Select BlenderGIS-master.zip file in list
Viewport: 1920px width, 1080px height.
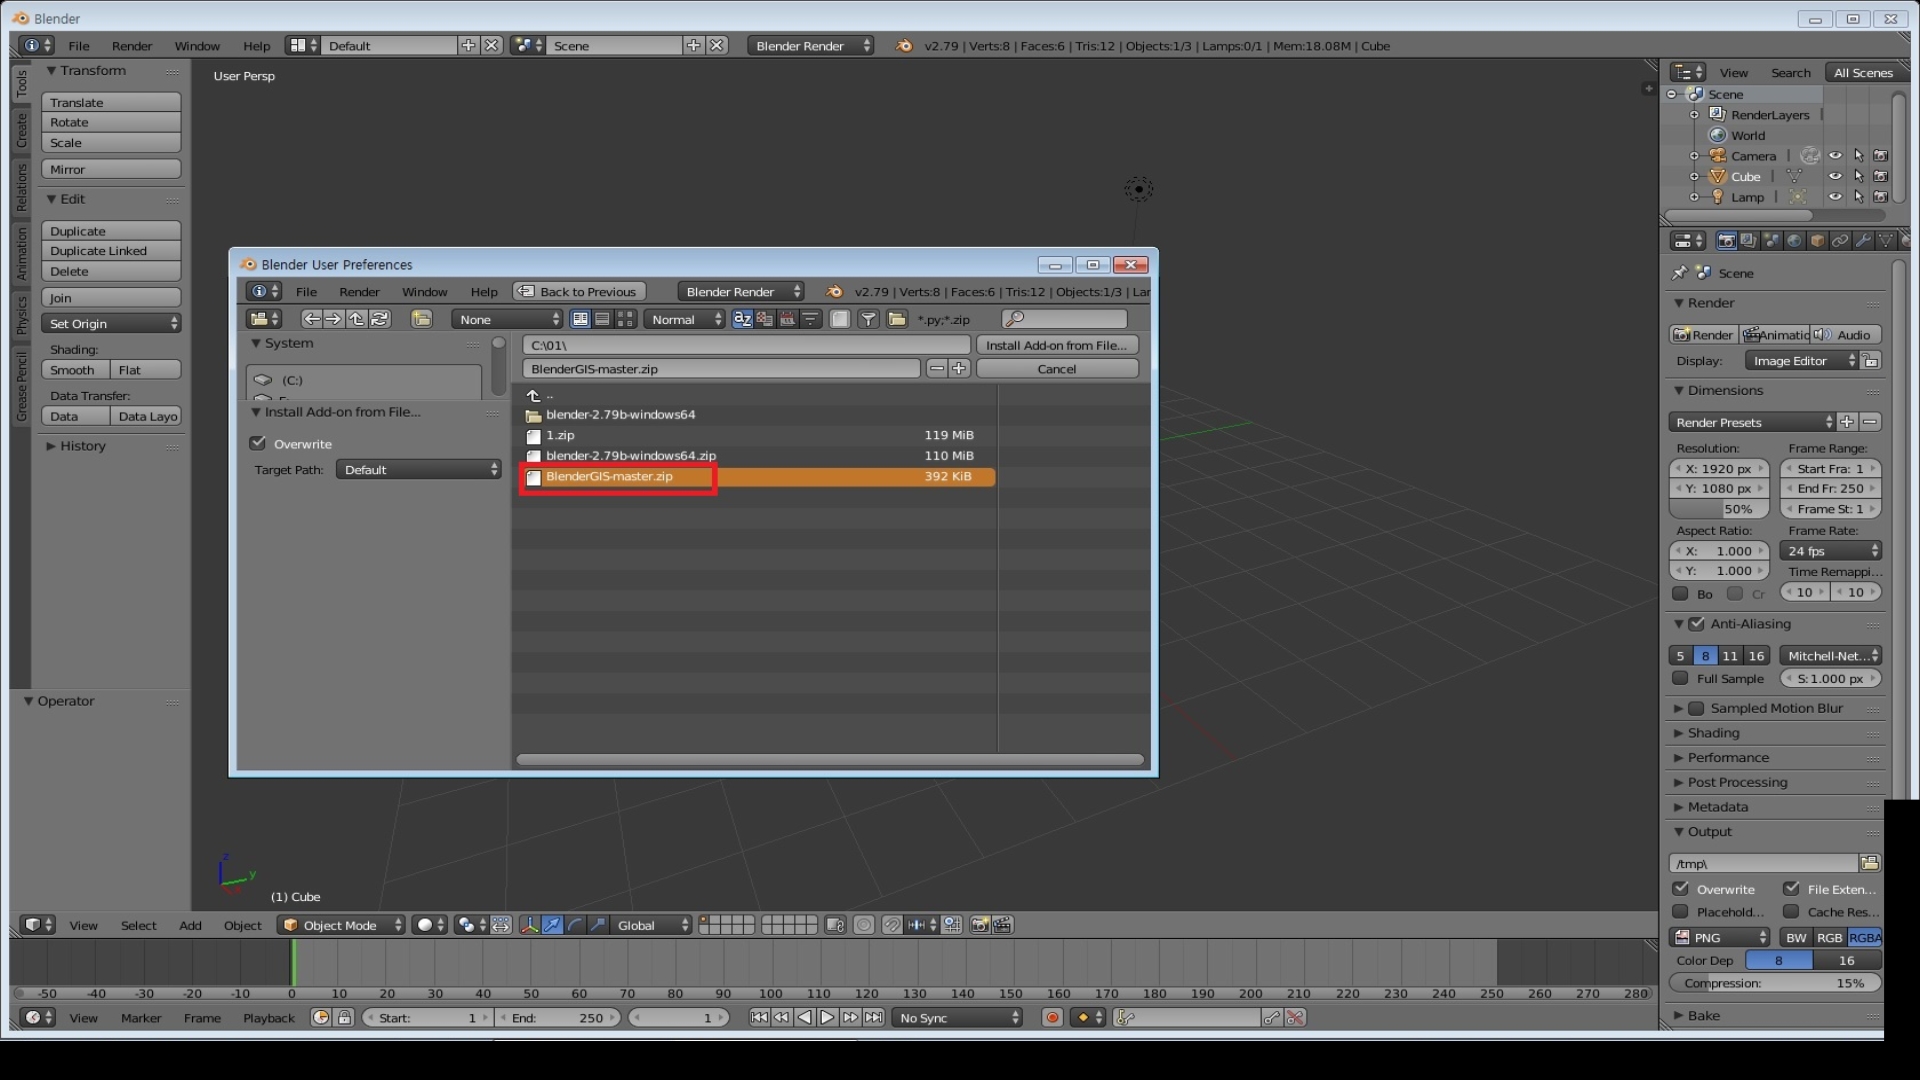click(x=757, y=476)
